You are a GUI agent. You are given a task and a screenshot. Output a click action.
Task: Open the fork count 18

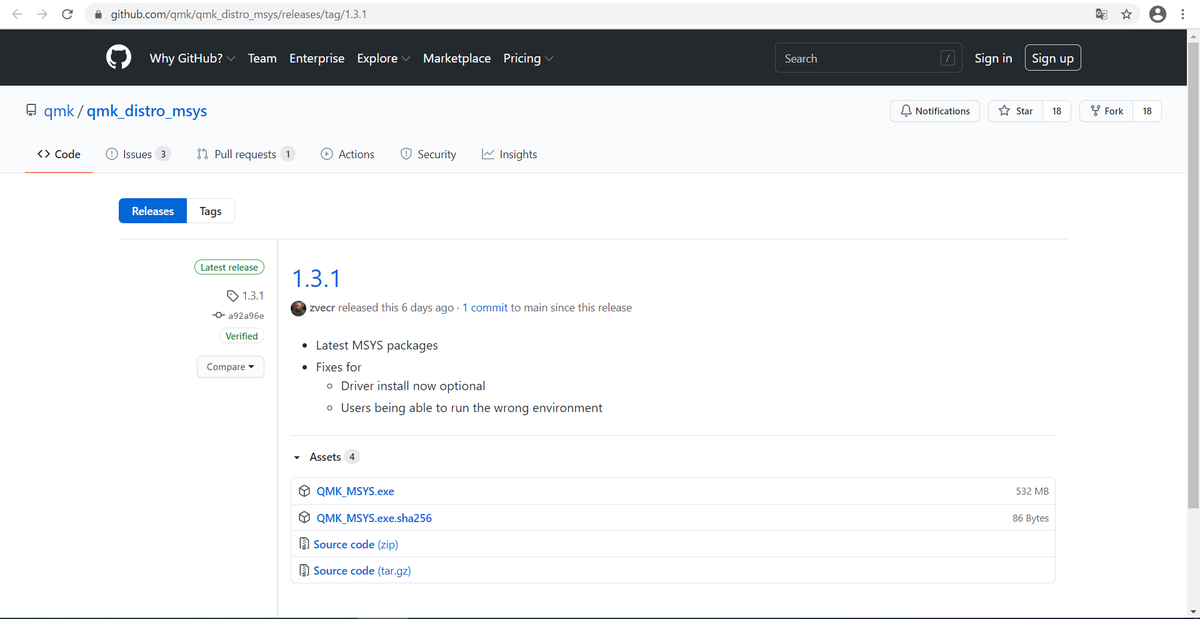(1147, 111)
